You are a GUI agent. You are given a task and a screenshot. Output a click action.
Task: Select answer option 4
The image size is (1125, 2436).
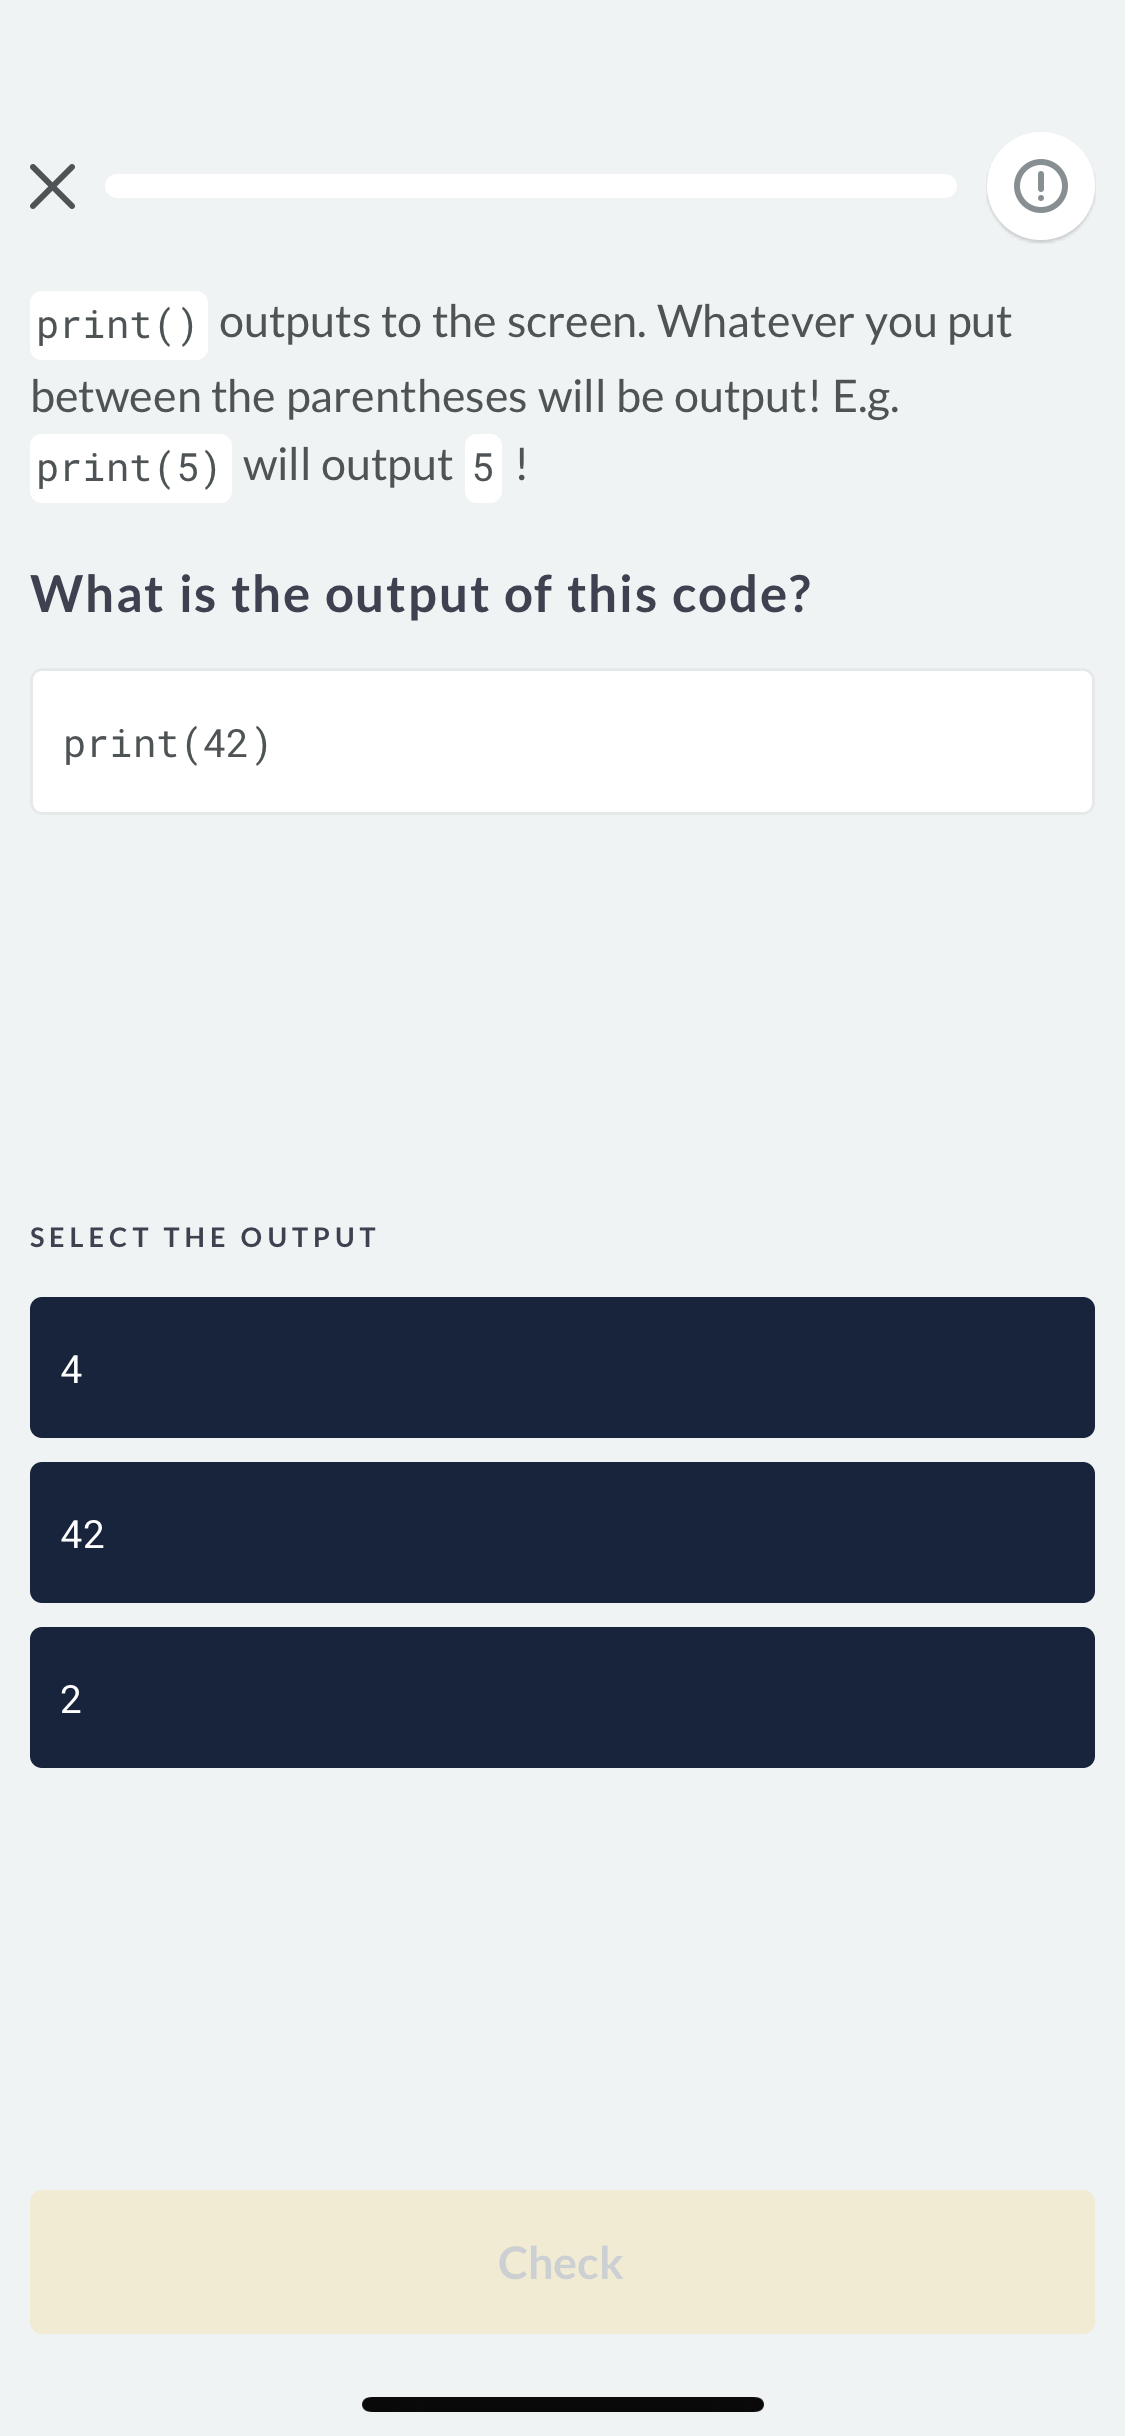pyautogui.click(x=562, y=1367)
